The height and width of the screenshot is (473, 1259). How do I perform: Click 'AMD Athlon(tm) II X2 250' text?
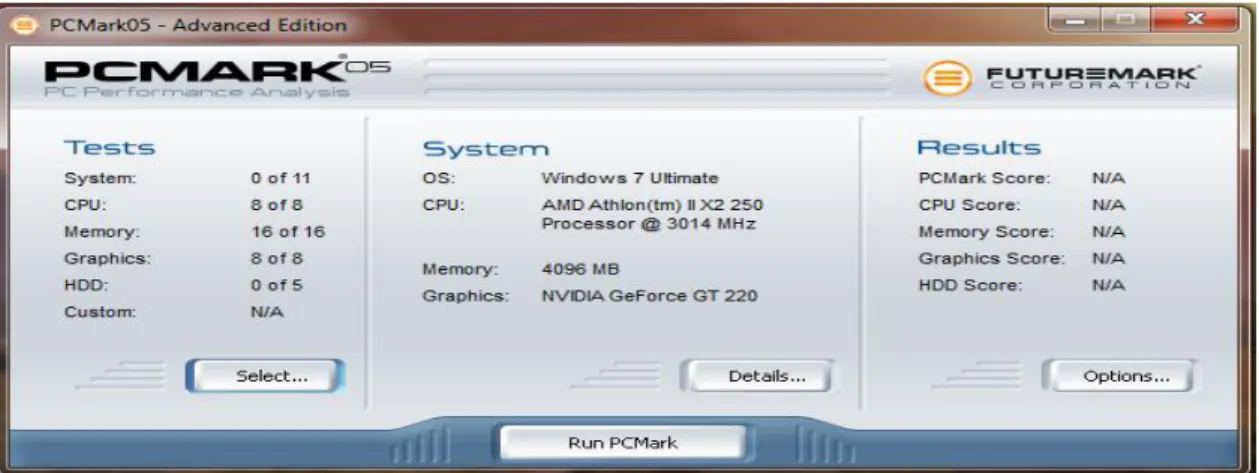tap(652, 205)
